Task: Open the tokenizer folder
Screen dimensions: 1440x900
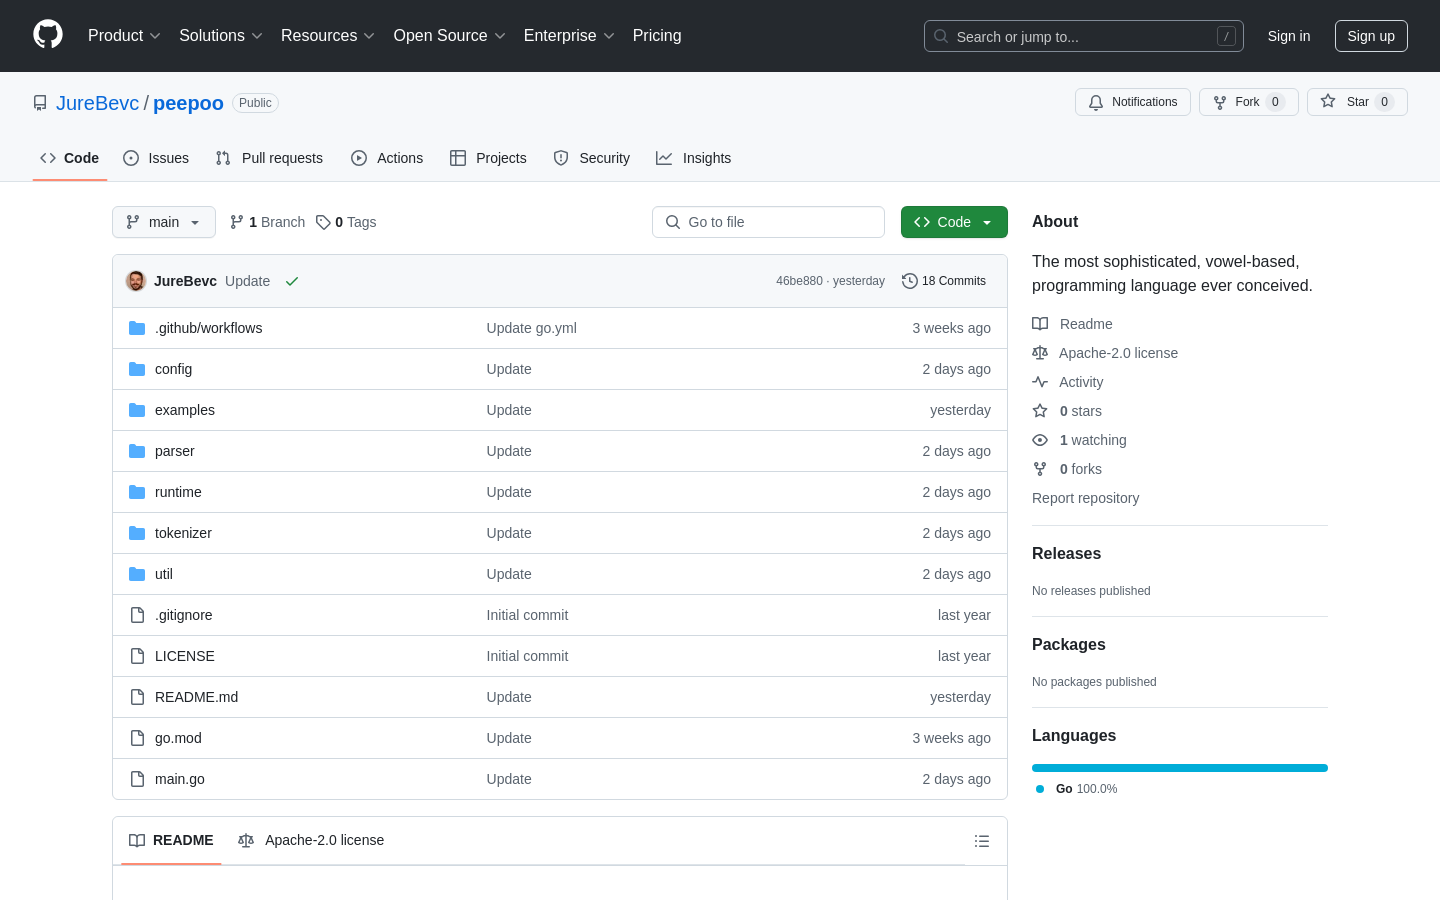Action: pyautogui.click(x=183, y=533)
